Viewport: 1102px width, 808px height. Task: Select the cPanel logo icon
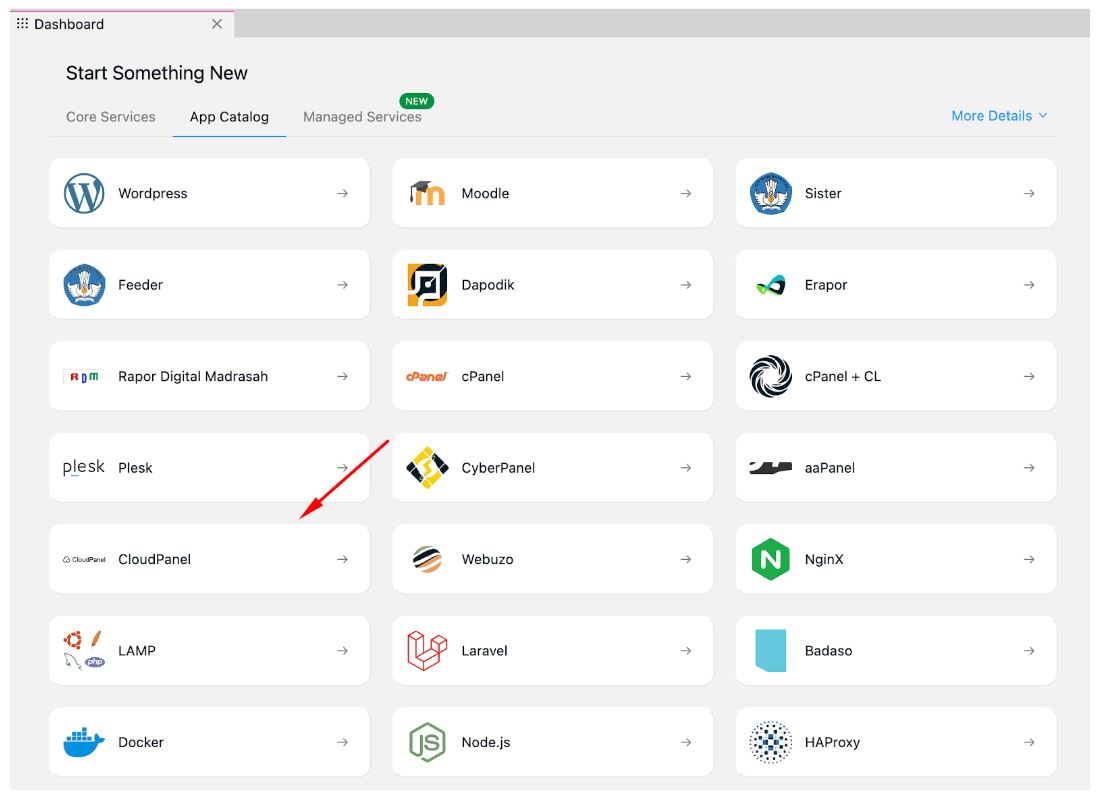(427, 375)
